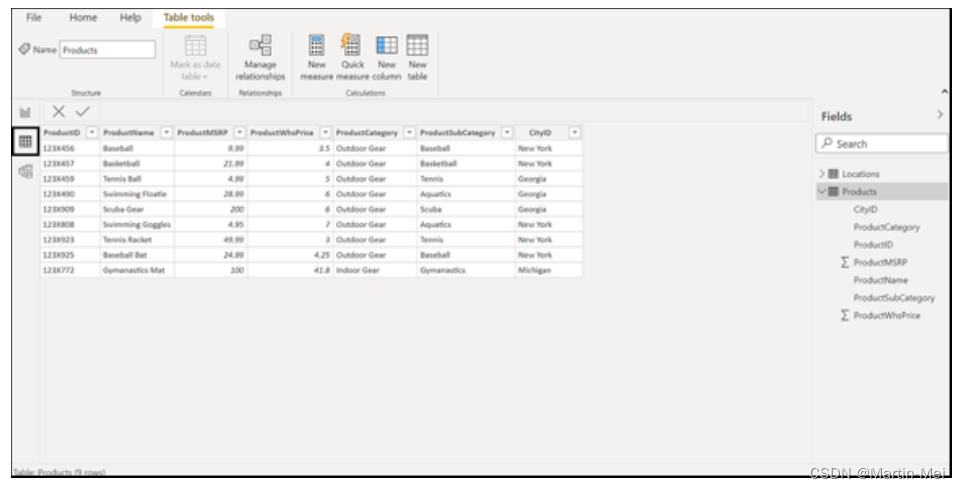Click the cell with value 49.99

pyautogui.click(x=211, y=240)
